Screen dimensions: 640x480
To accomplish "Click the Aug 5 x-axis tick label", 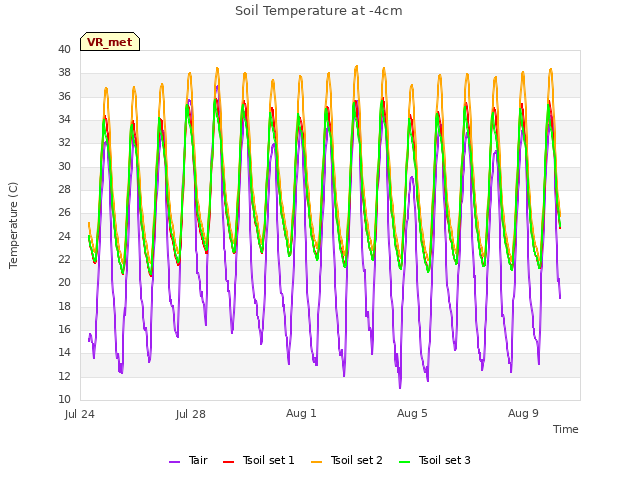I will pos(412,413).
